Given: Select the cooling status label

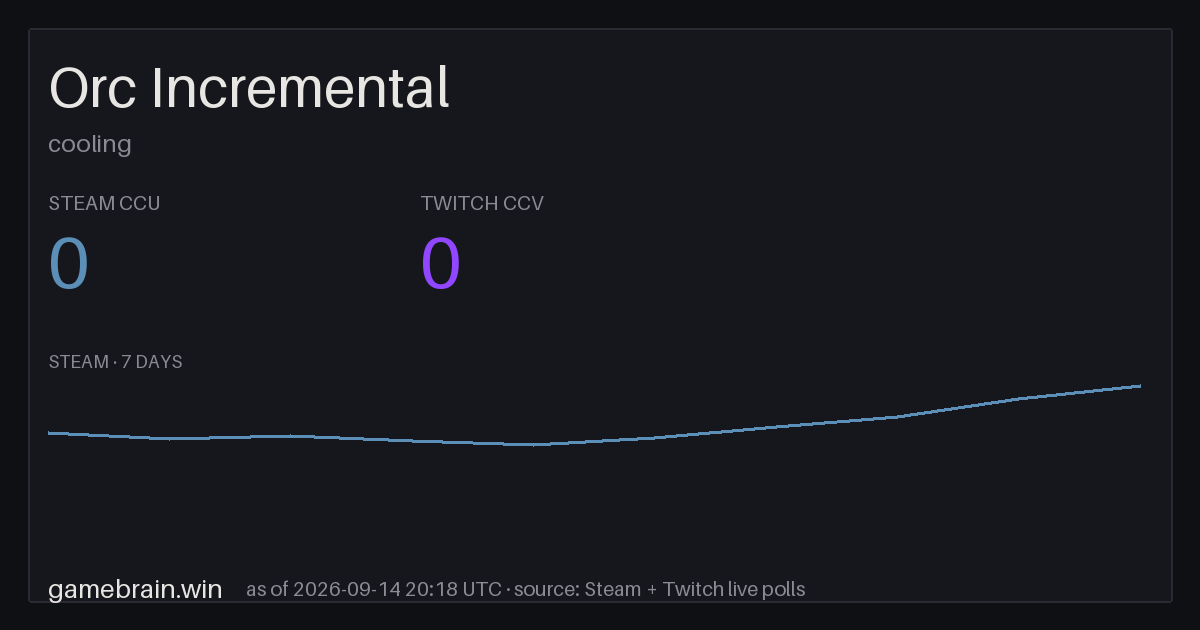Looking at the screenshot, I should pyautogui.click(x=90, y=144).
